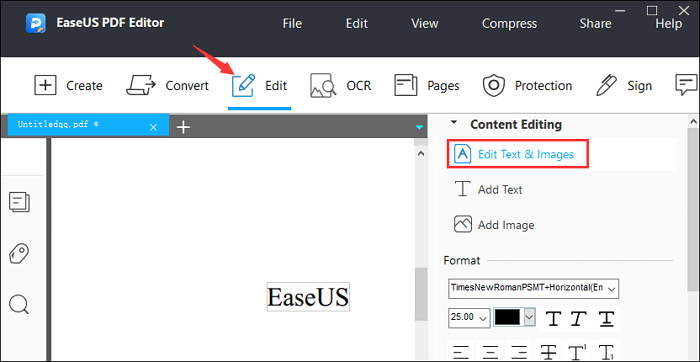
Task: Open the View menu
Action: coord(425,23)
